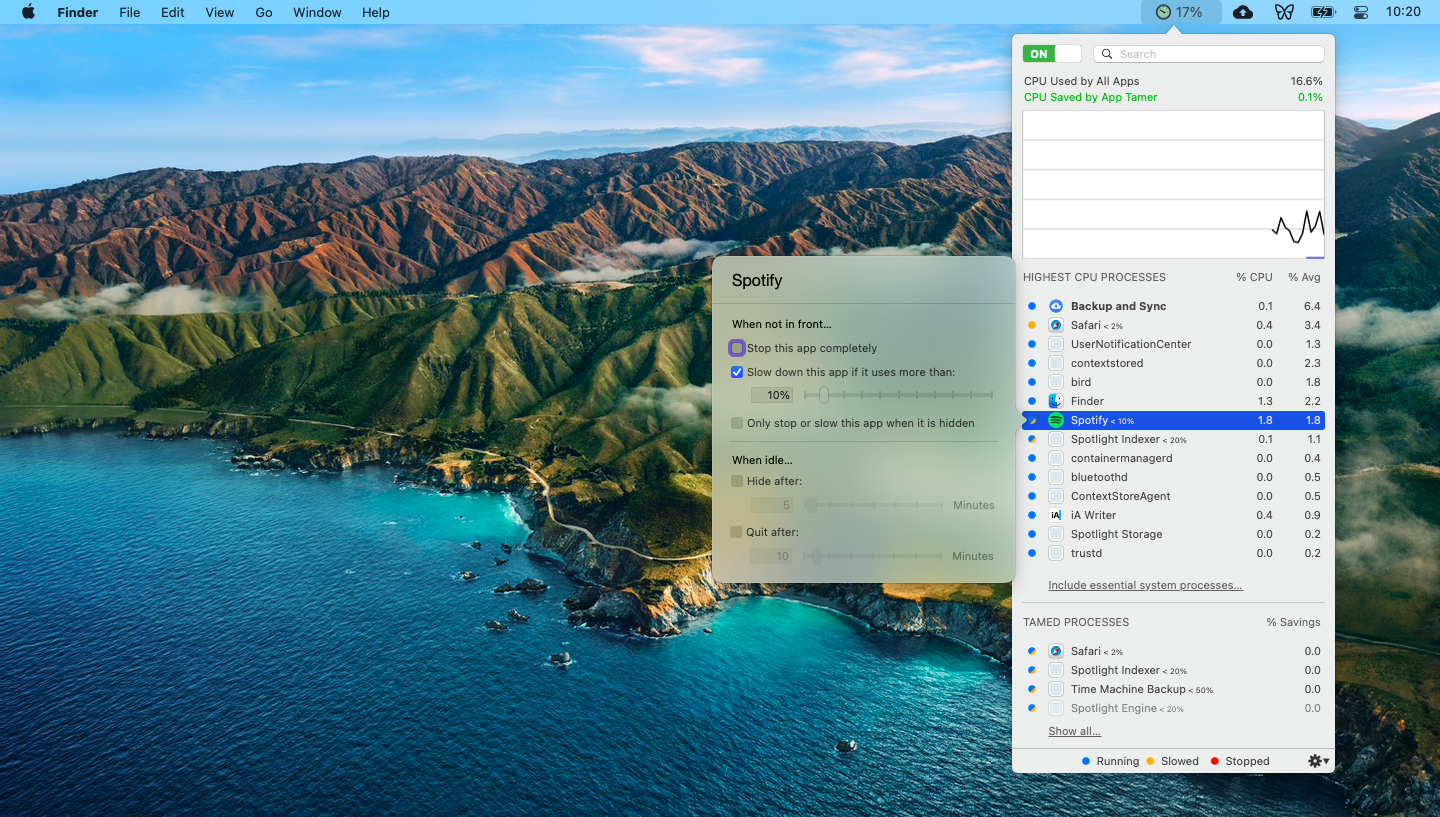Check Stop this app completely
Viewport: 1440px width, 817px height.
[737, 348]
